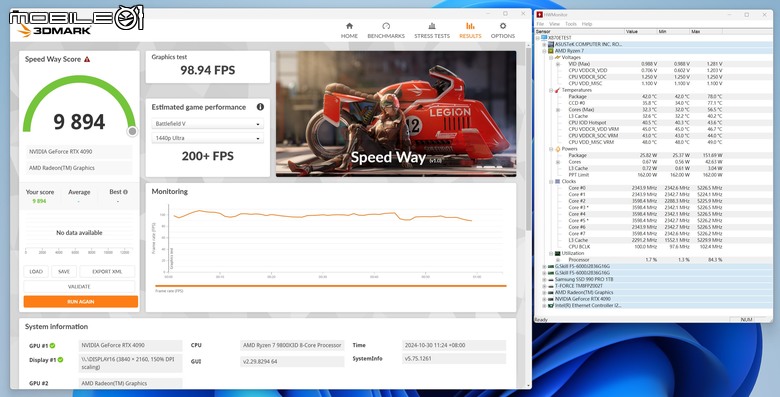Open the View menu in HWMonitor
Viewport: 780px width, 397px height.
click(x=554, y=24)
